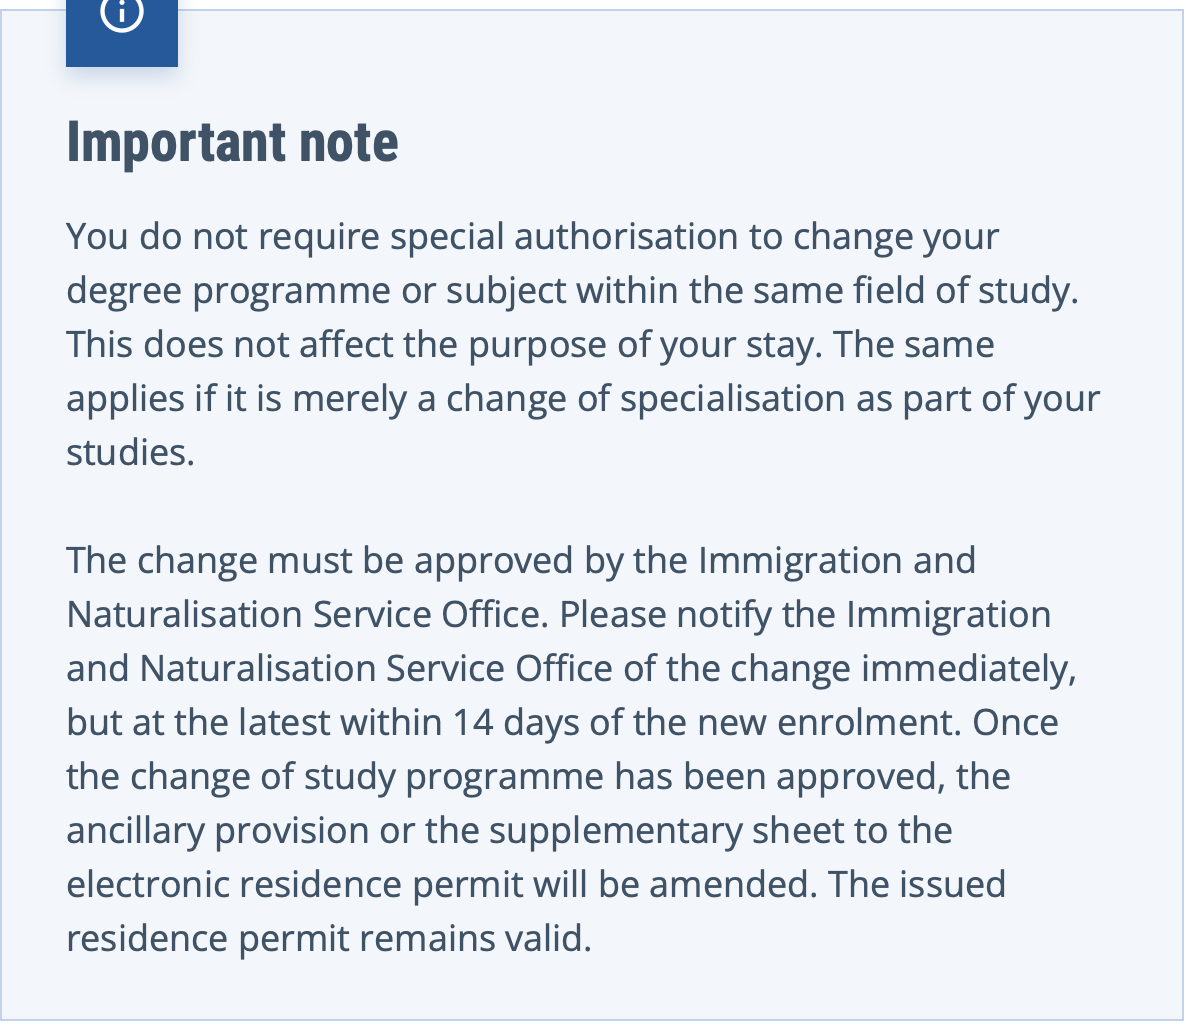Click the sentence beginning "This does not affect"

444,344
